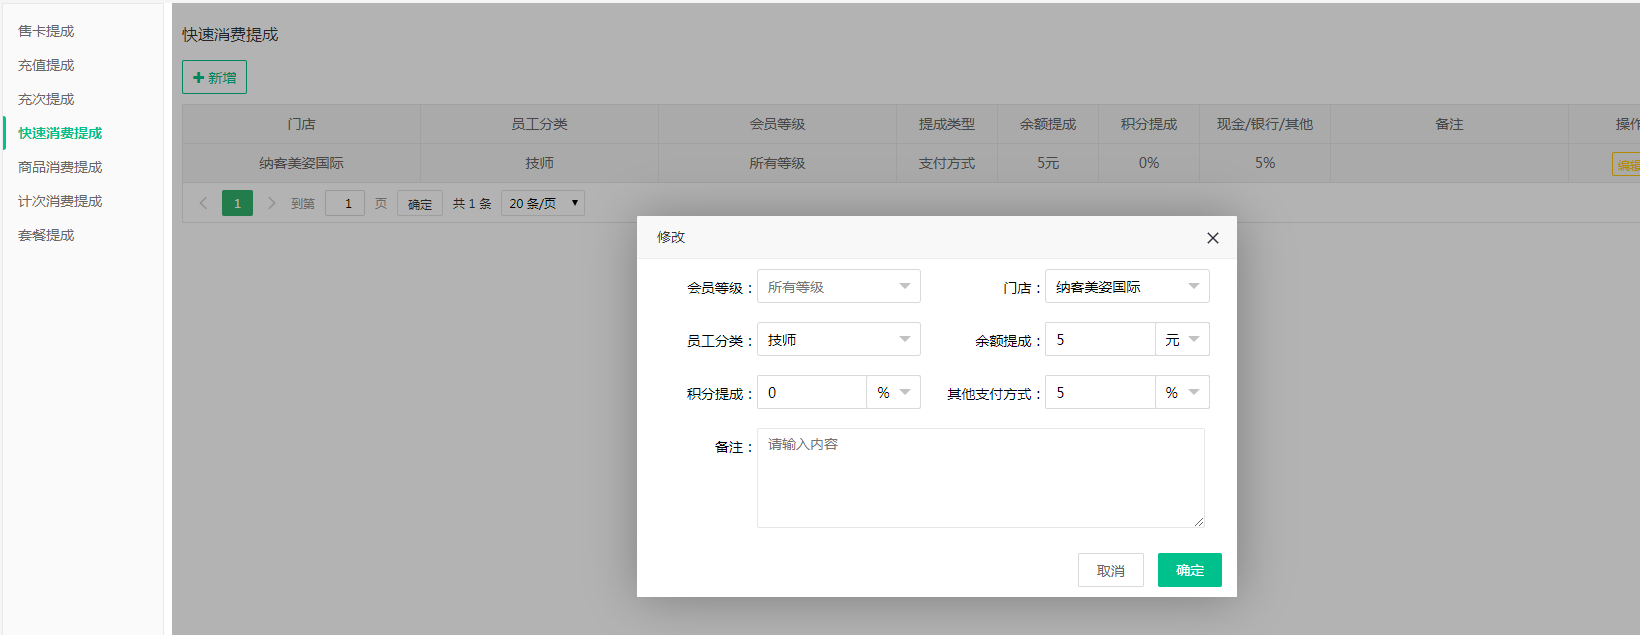Screen dimensions: 1640x635
Task: Select 售卡提成 in the sidebar
Action: (x=46, y=31)
